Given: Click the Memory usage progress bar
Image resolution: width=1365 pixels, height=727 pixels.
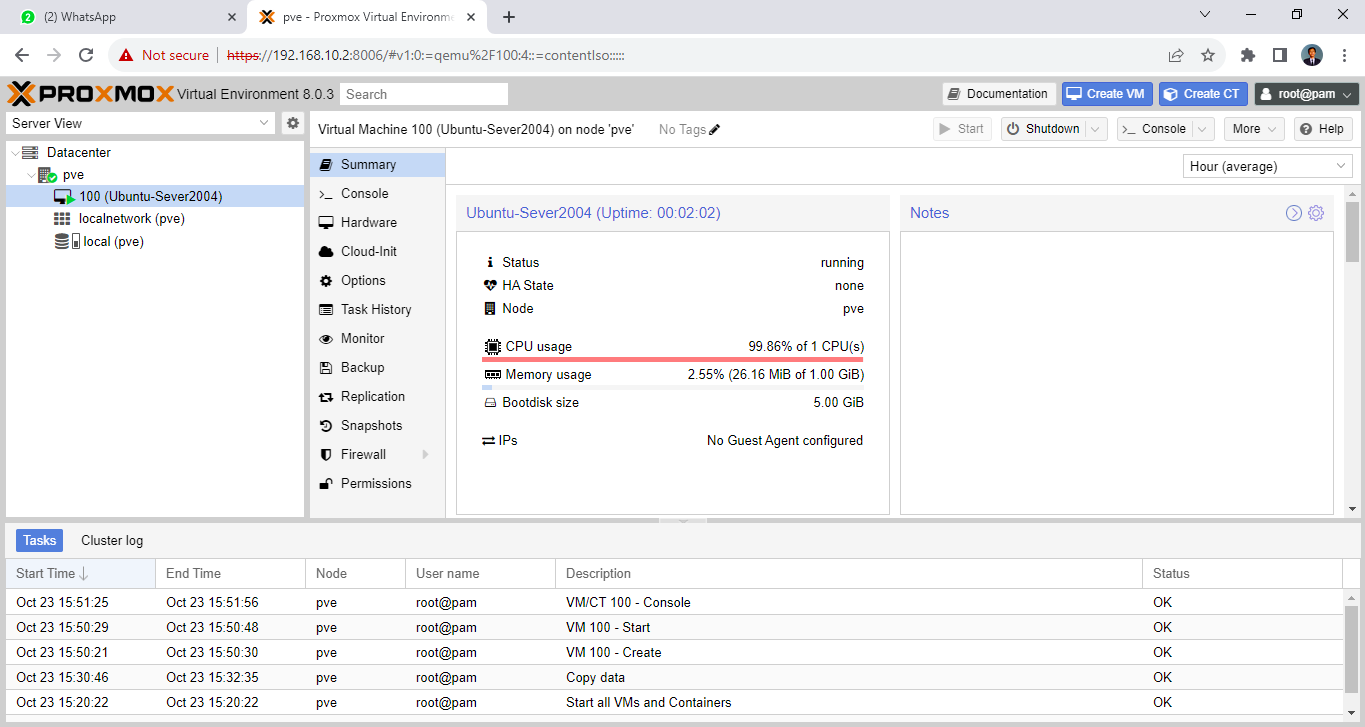Looking at the screenshot, I should point(672,387).
